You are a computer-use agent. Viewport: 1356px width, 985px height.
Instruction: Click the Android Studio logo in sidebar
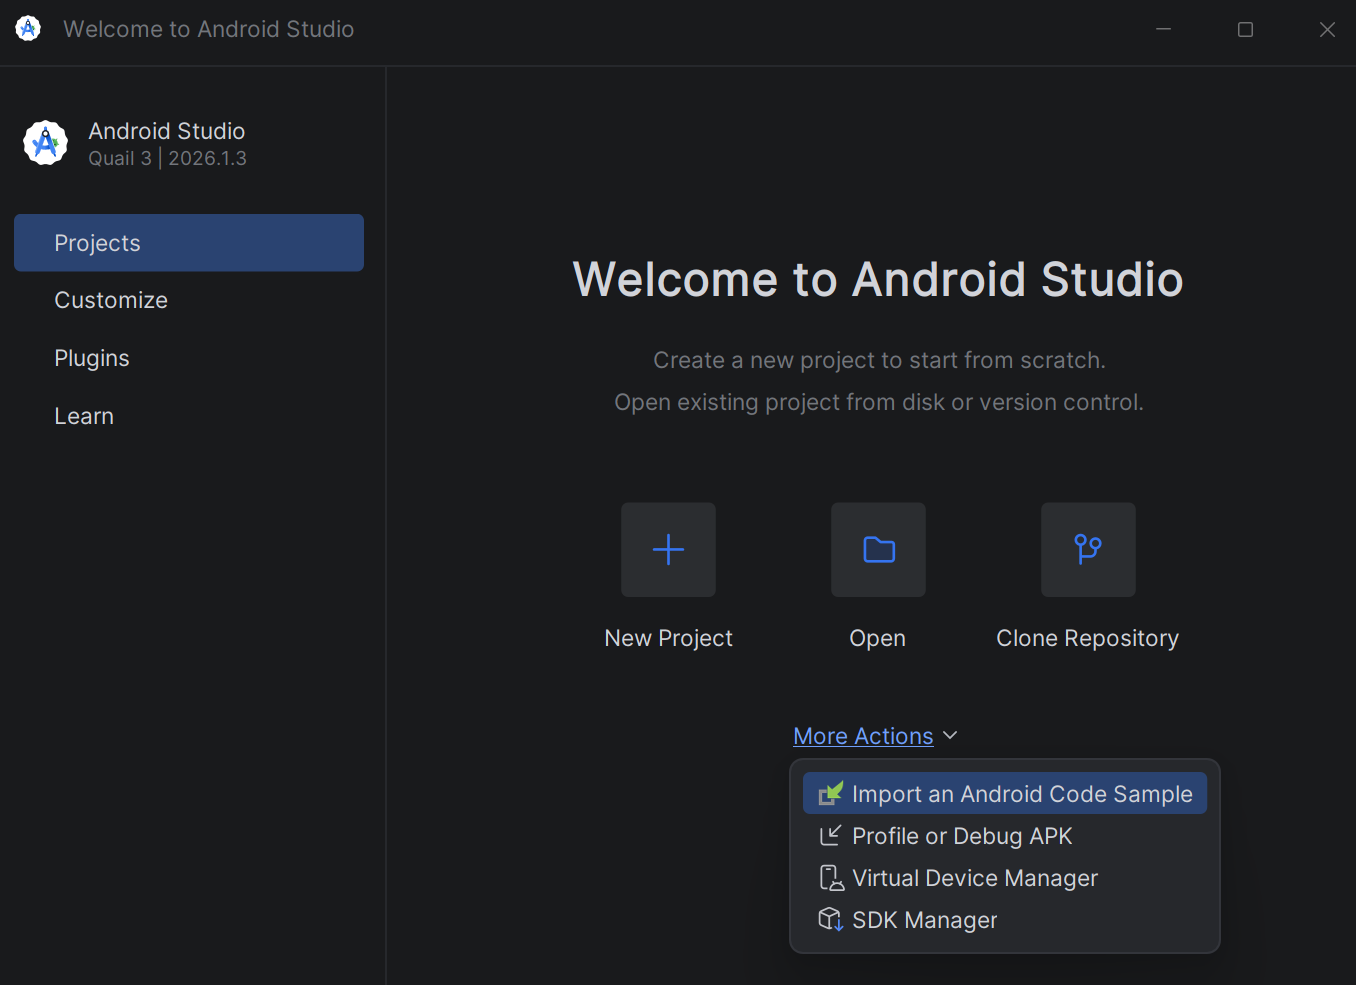tap(46, 143)
